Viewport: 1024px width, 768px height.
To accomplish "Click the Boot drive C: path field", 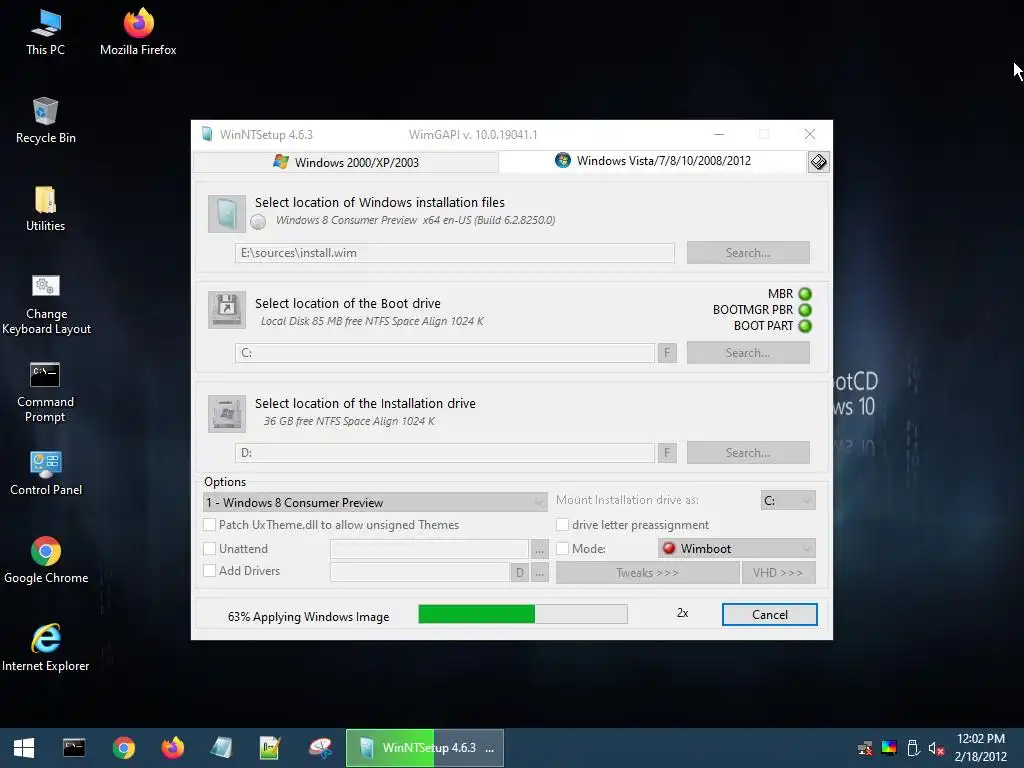I will point(445,353).
